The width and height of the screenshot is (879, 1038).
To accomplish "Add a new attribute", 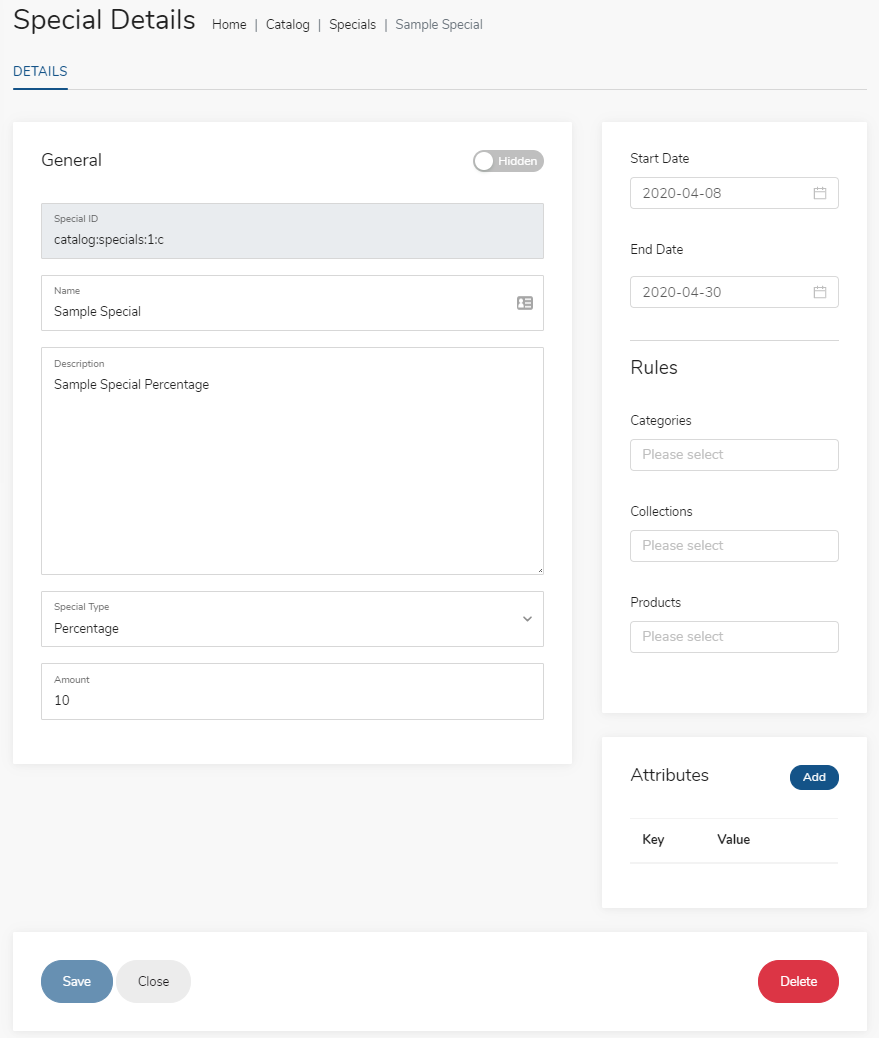I will 814,777.
